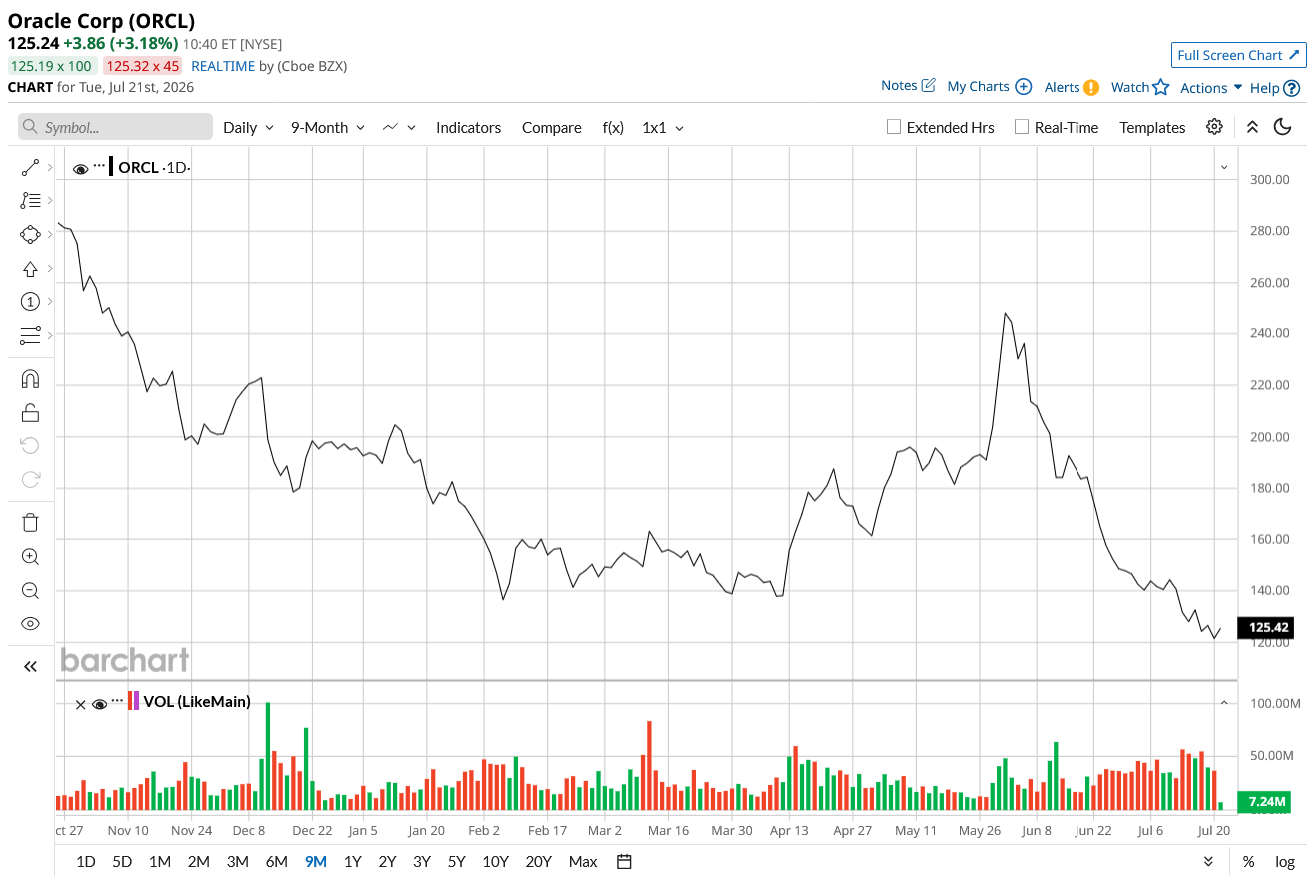Toggle VOL indicator visibility eye

(x=99, y=704)
